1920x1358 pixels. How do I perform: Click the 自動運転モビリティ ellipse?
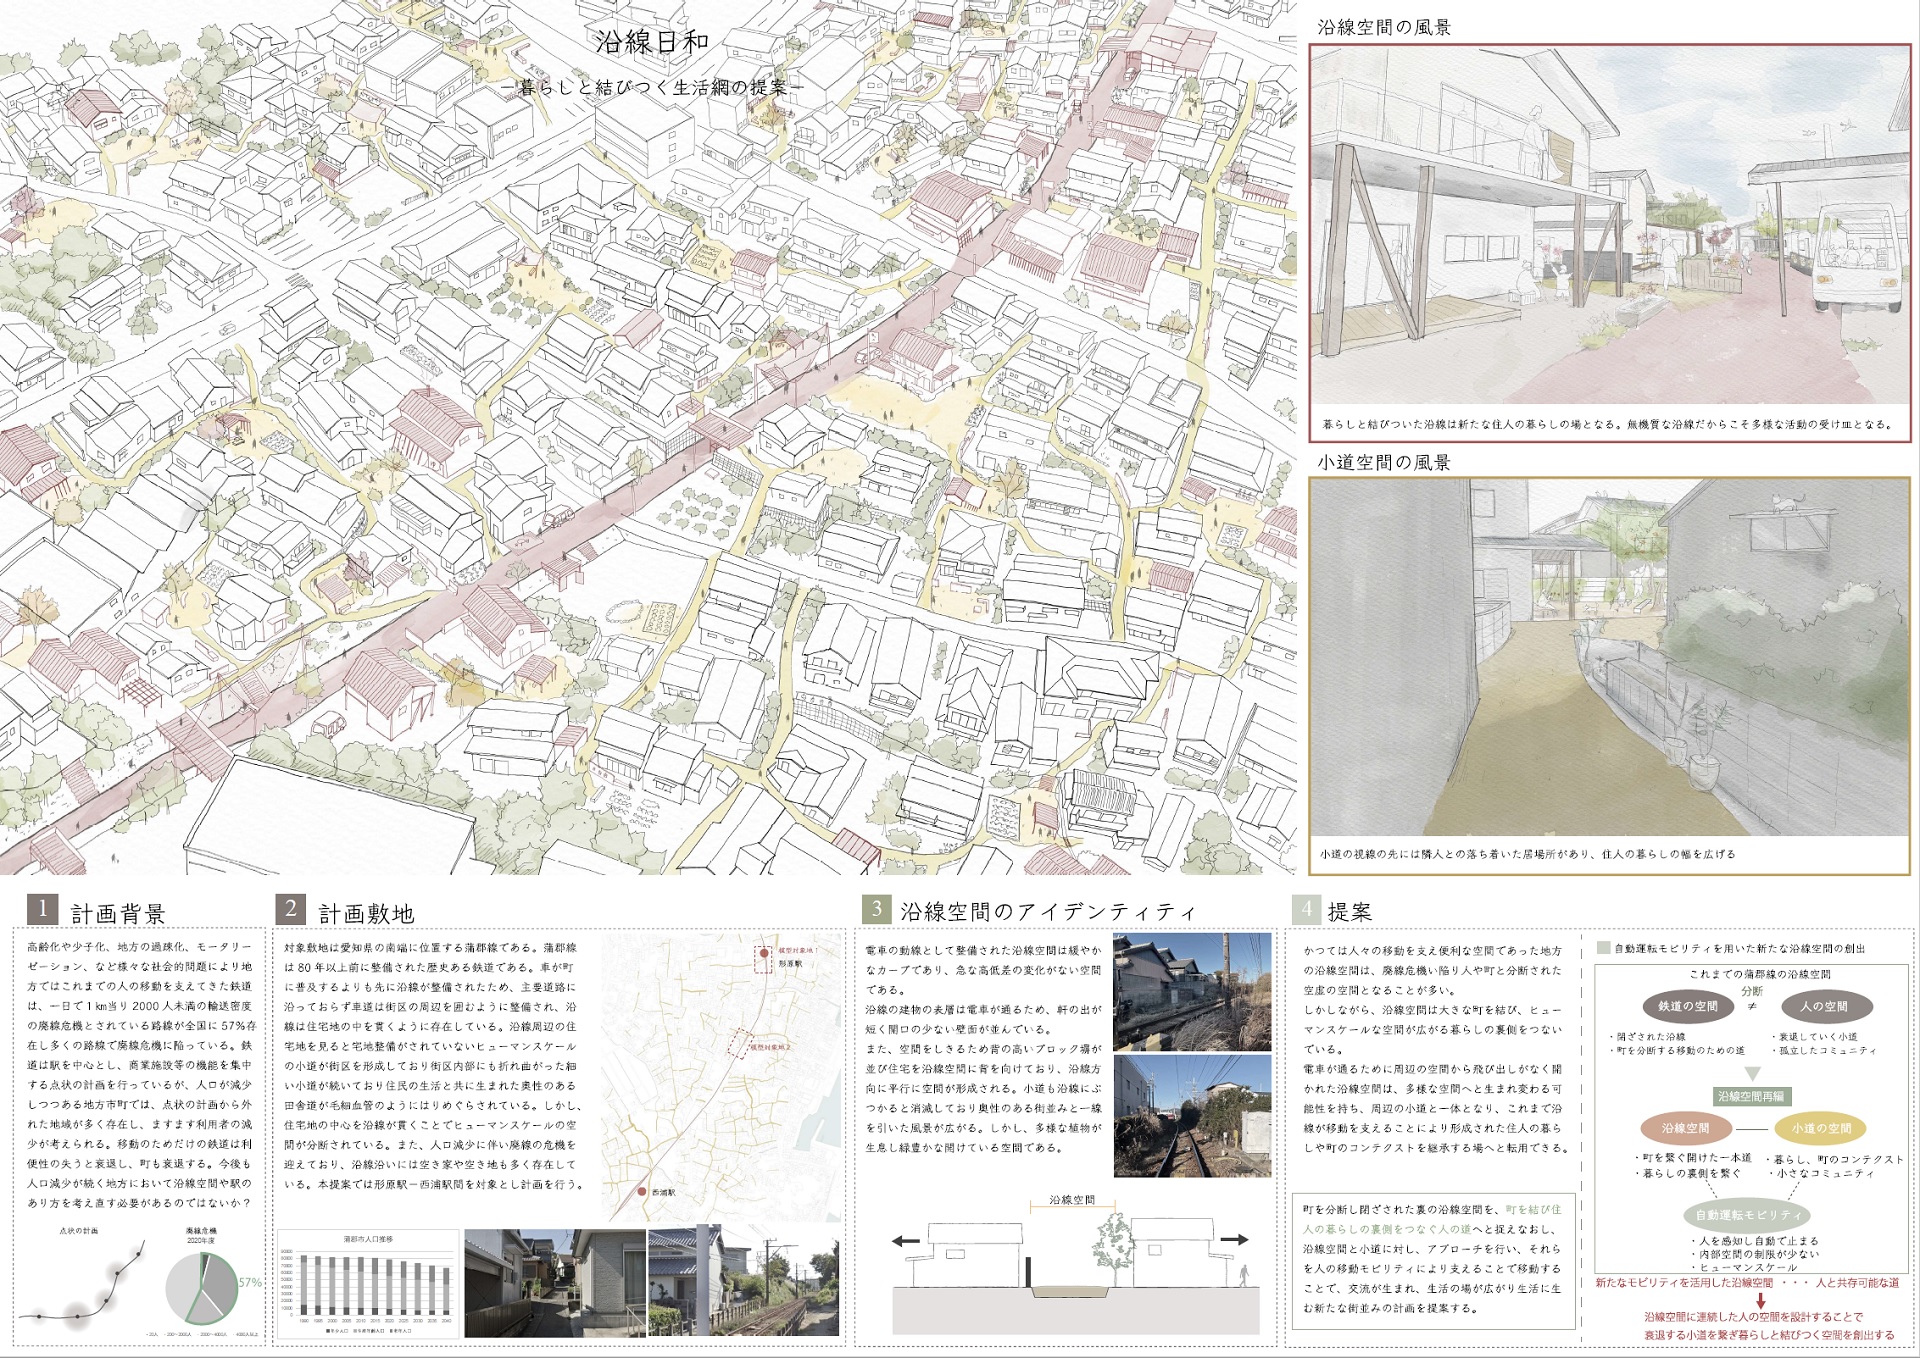(1747, 1215)
